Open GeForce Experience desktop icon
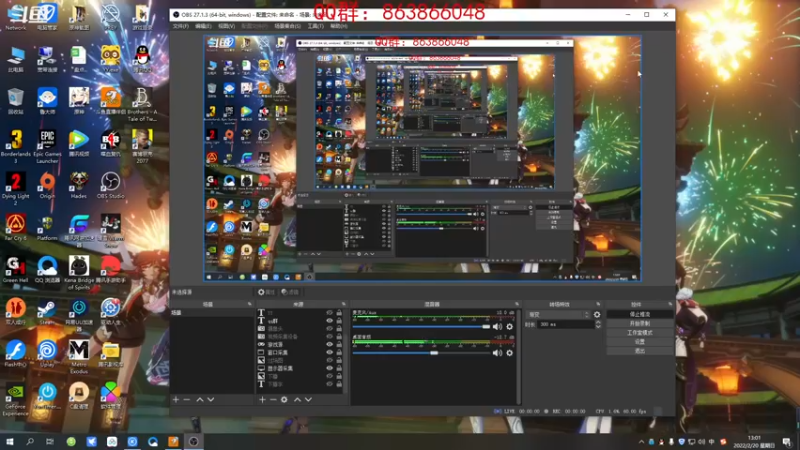800x450 pixels. tap(15, 401)
